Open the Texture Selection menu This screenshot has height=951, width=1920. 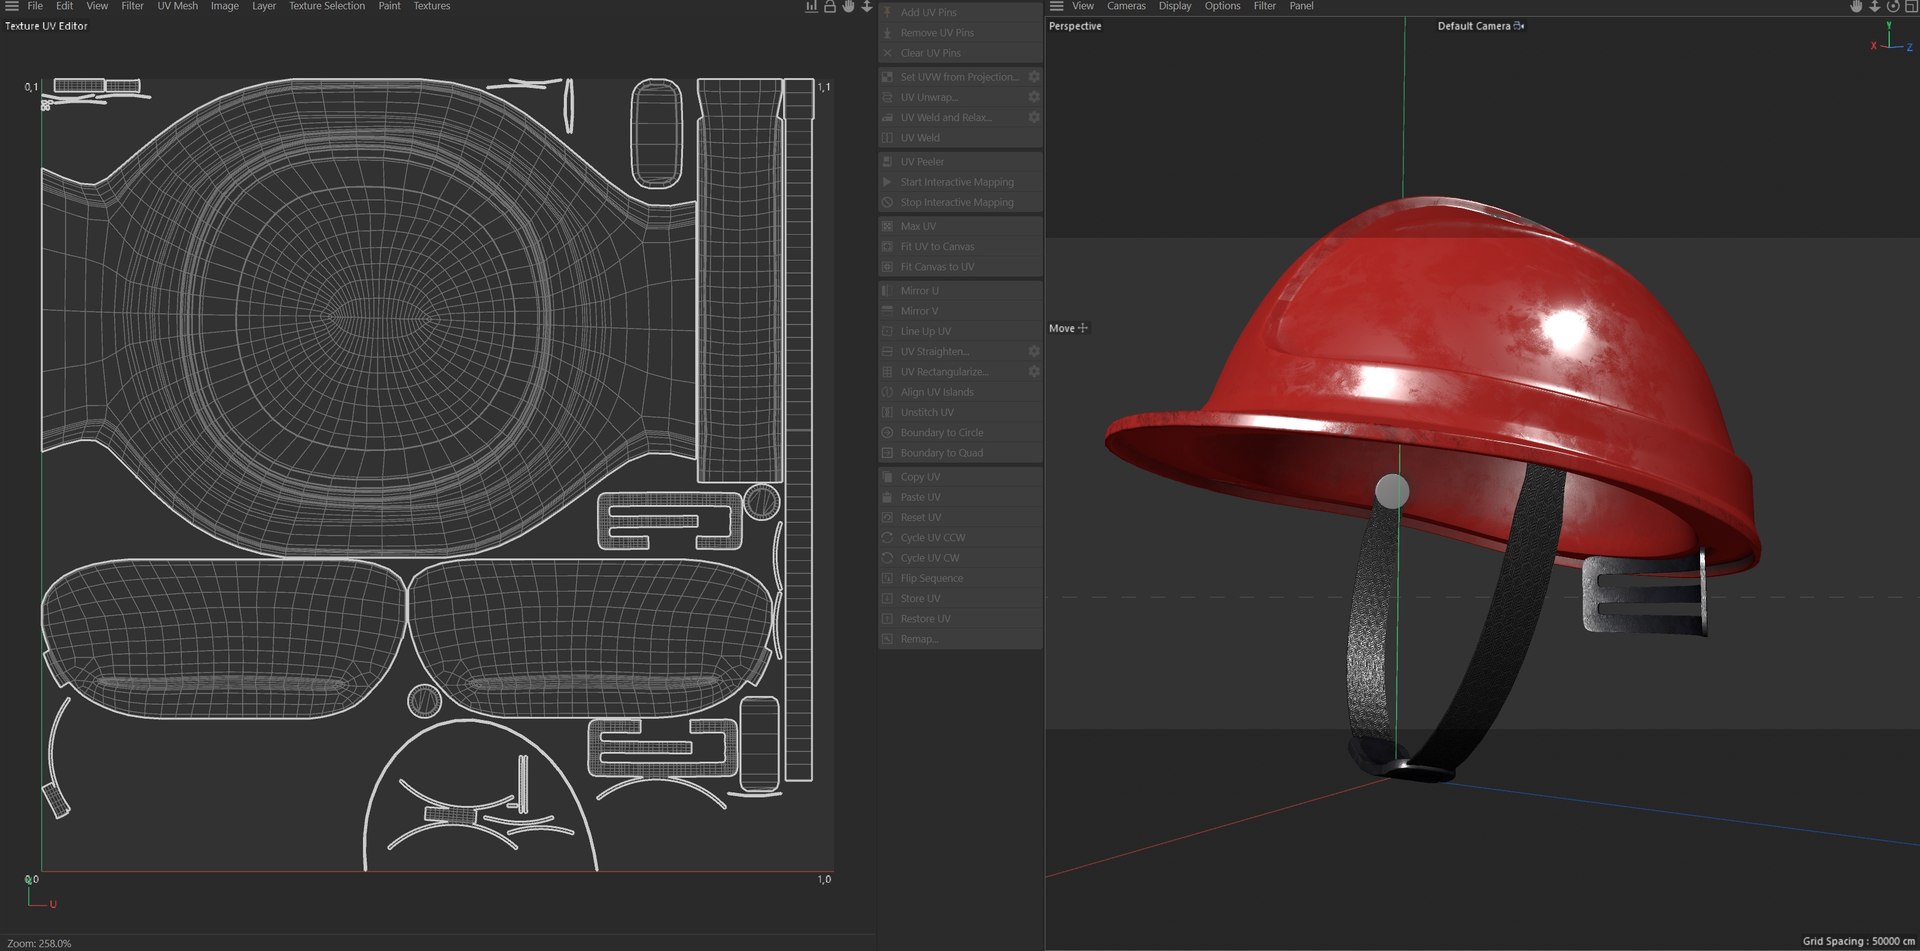click(327, 6)
